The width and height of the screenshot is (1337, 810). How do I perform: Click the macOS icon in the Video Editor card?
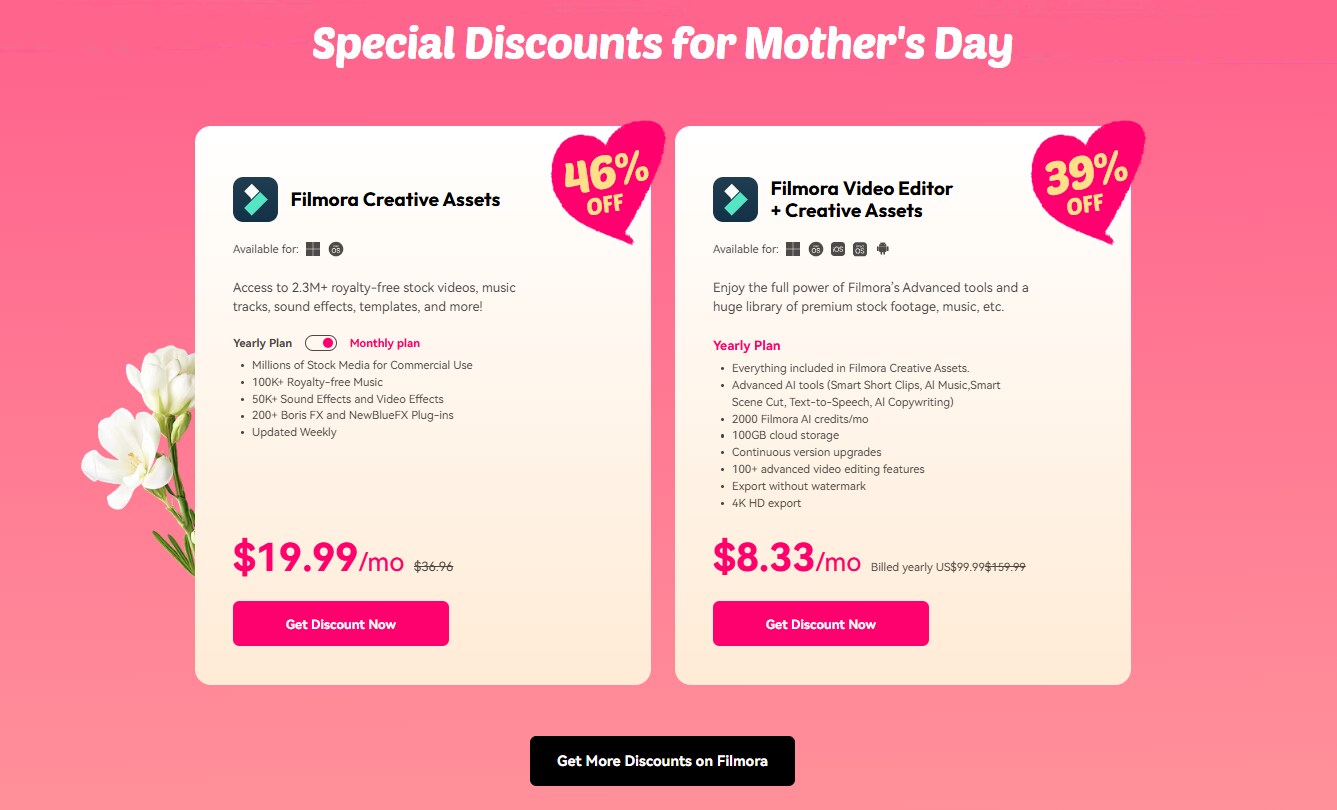[x=816, y=249]
